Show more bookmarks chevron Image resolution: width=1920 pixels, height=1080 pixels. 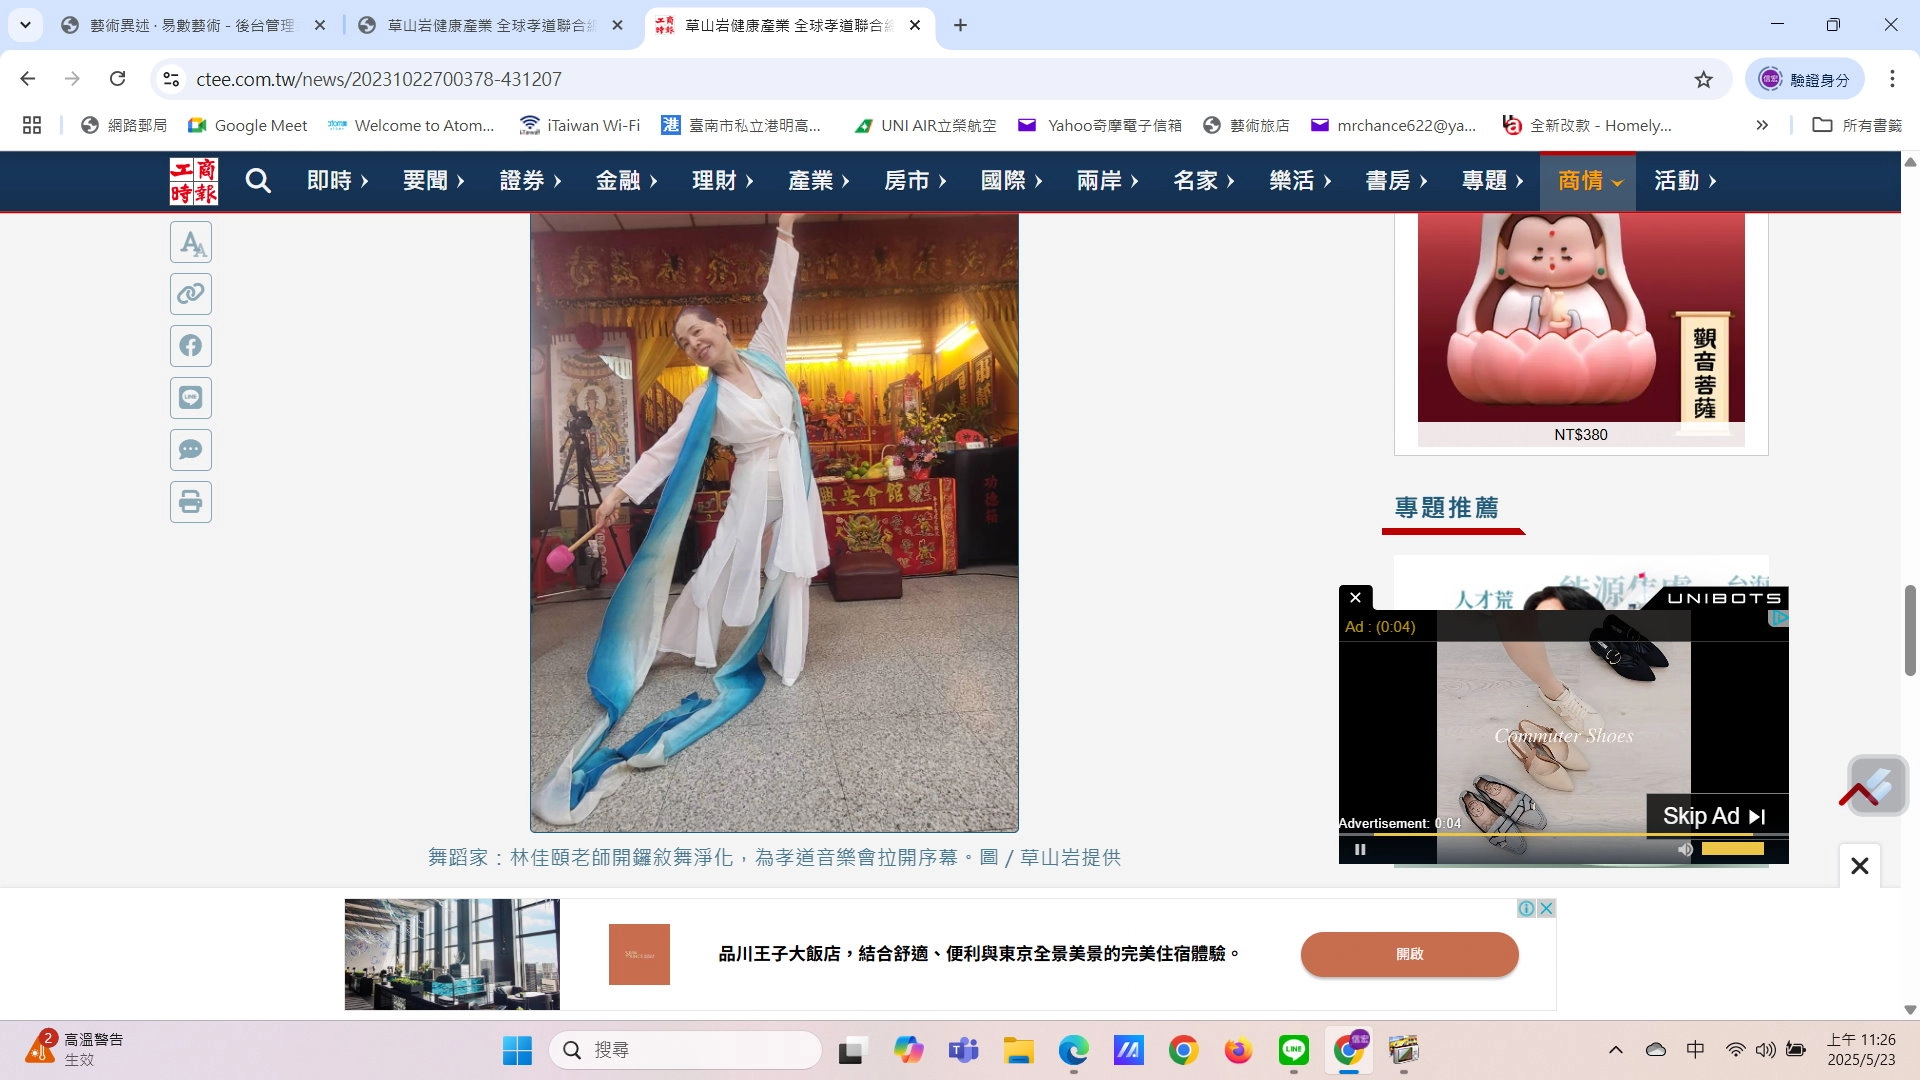click(x=1761, y=125)
